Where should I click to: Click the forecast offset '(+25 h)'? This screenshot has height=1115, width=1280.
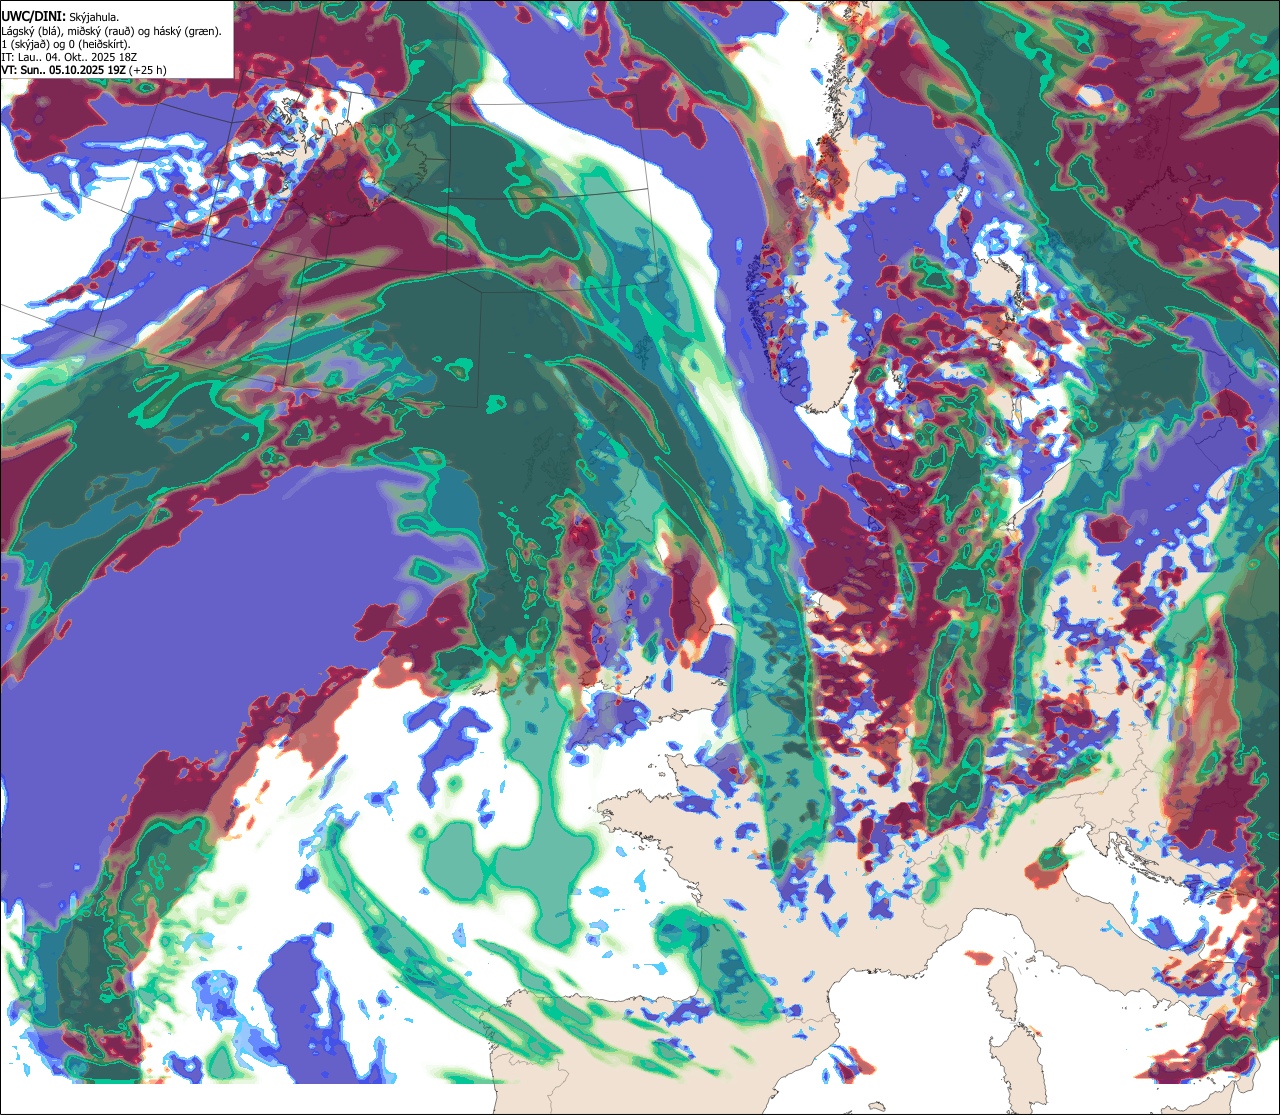pos(148,71)
